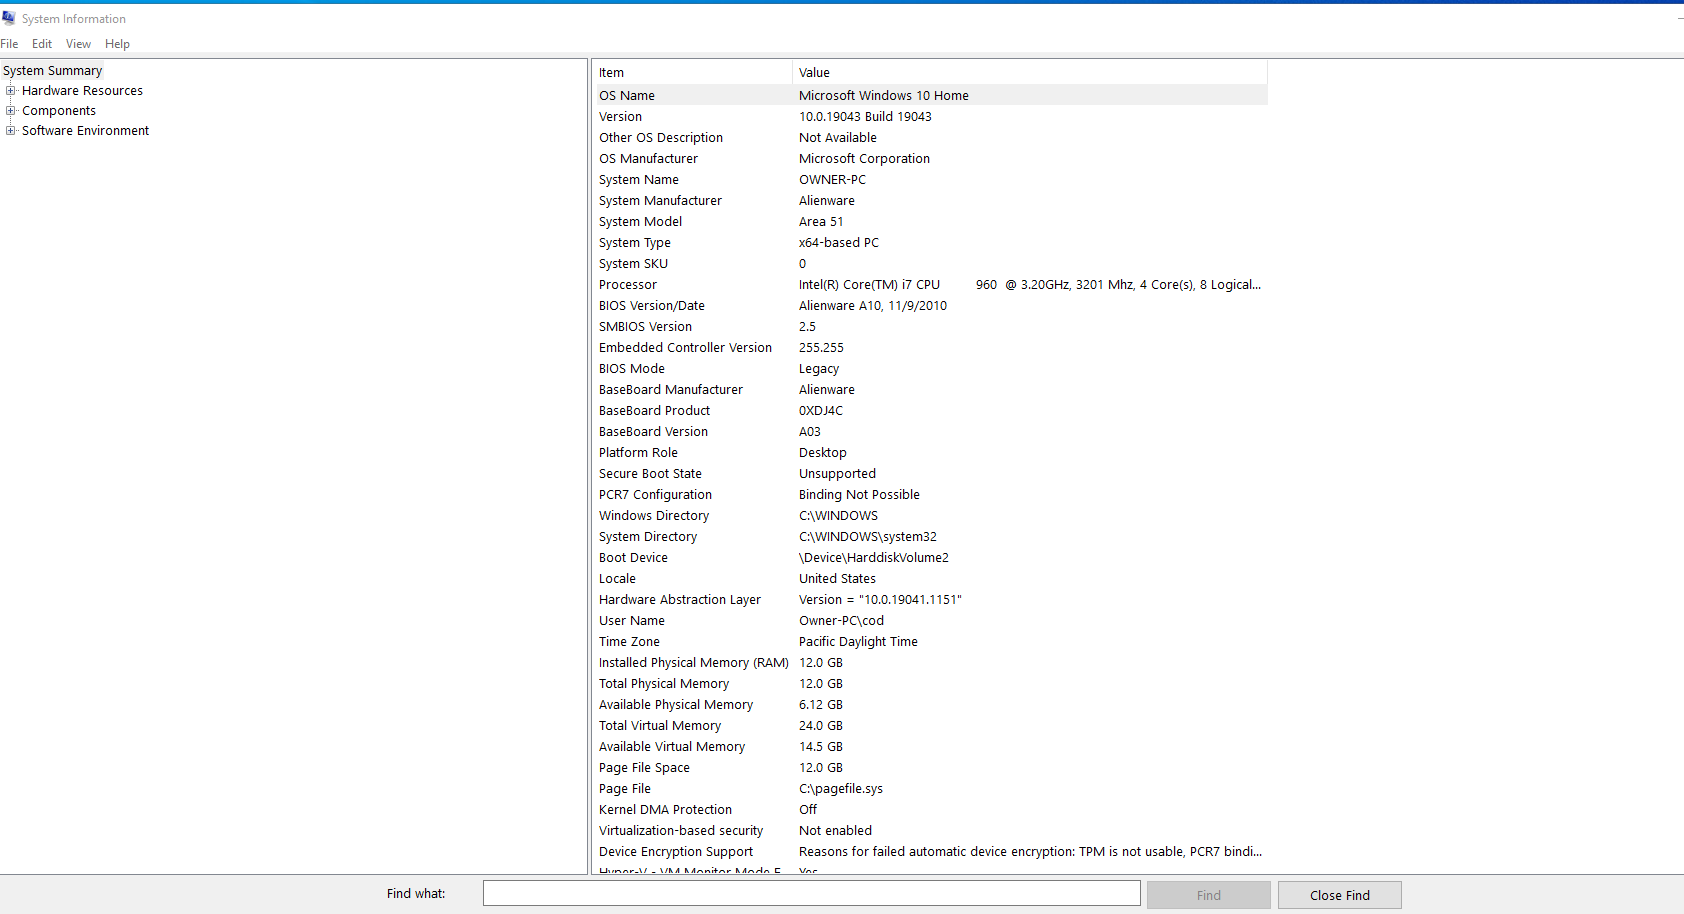Select the Software Environment tree label
This screenshot has width=1684, height=914.
85,131
